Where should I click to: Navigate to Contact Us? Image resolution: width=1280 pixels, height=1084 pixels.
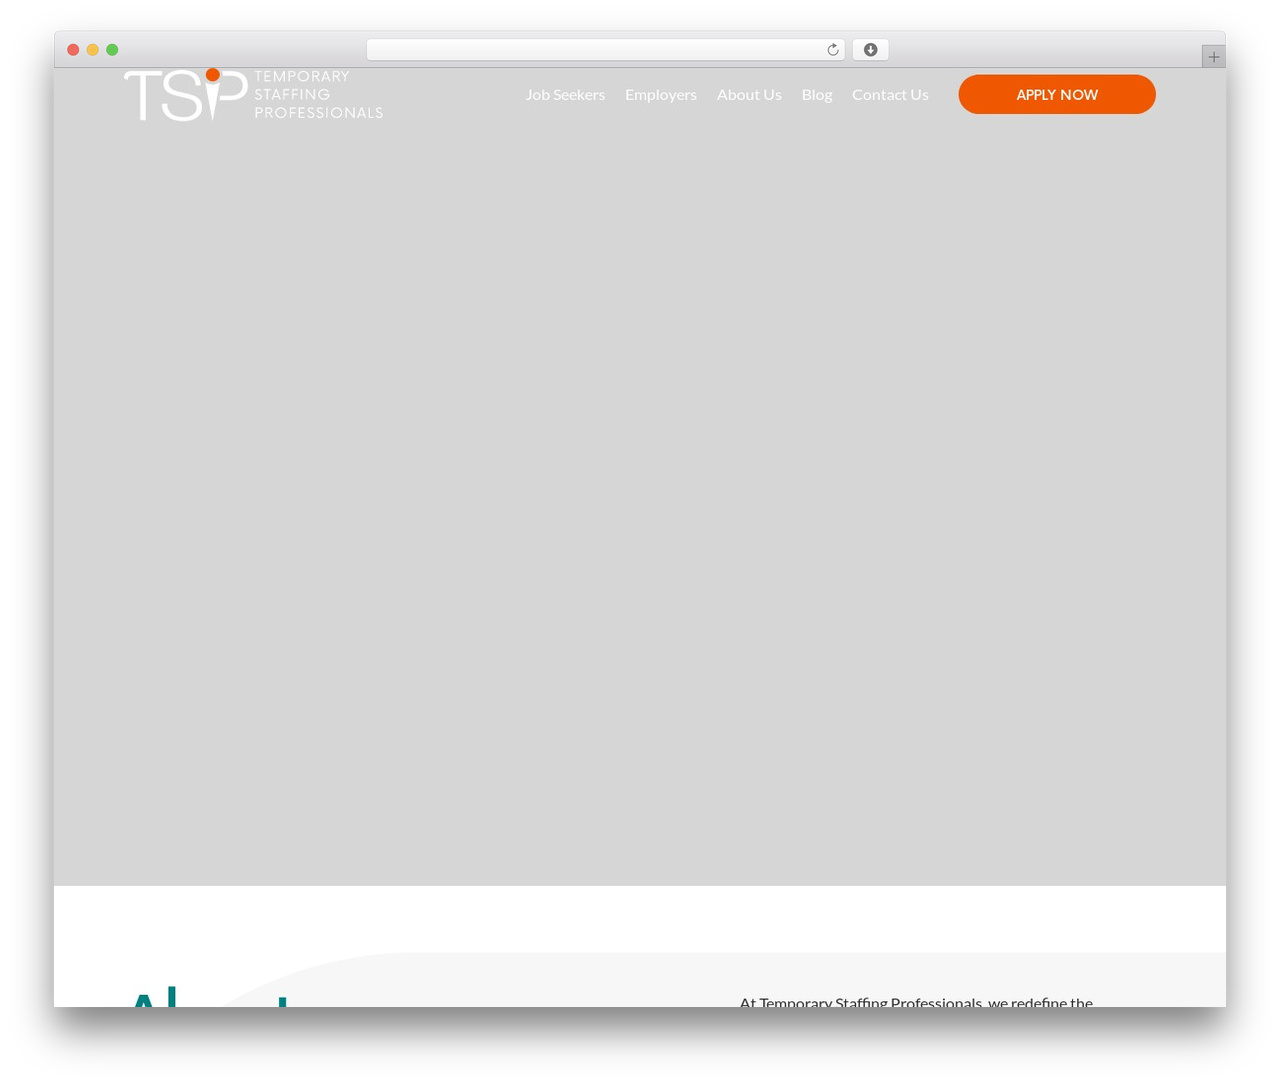pyautogui.click(x=890, y=94)
